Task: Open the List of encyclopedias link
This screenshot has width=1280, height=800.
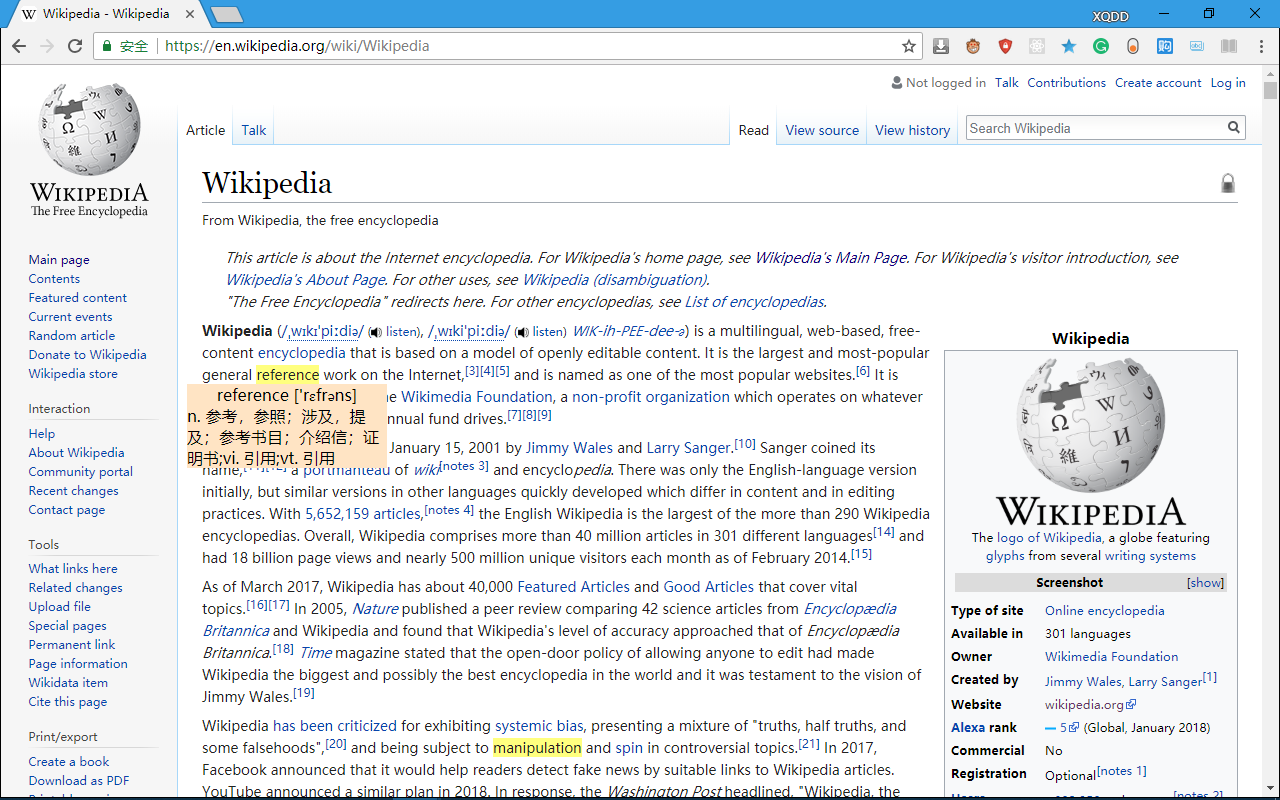Action: pos(754,302)
